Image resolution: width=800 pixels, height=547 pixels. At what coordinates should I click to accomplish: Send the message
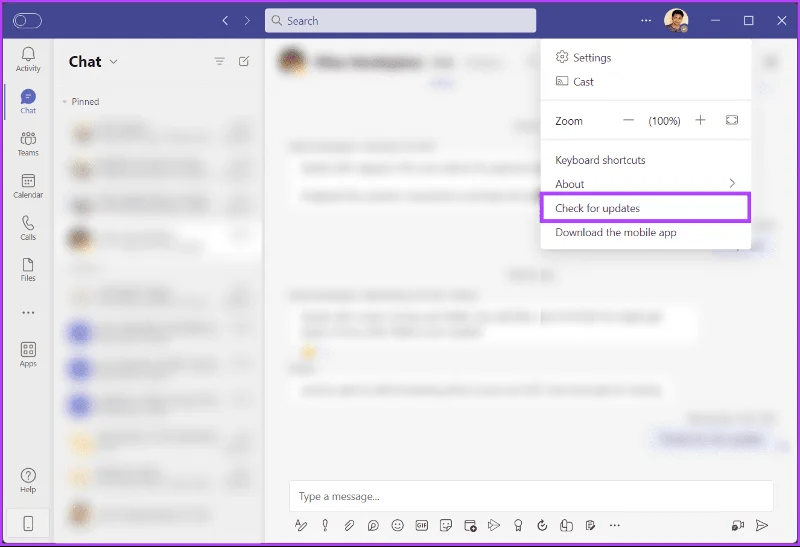click(762, 525)
